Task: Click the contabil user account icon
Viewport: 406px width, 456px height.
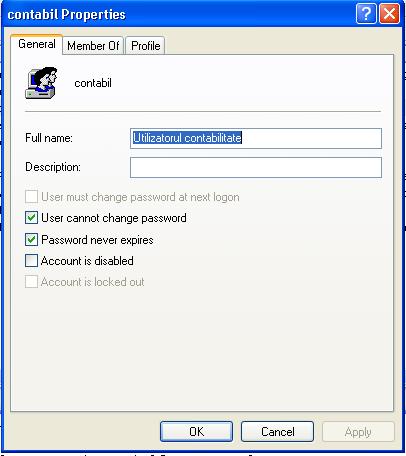Action: (41, 83)
